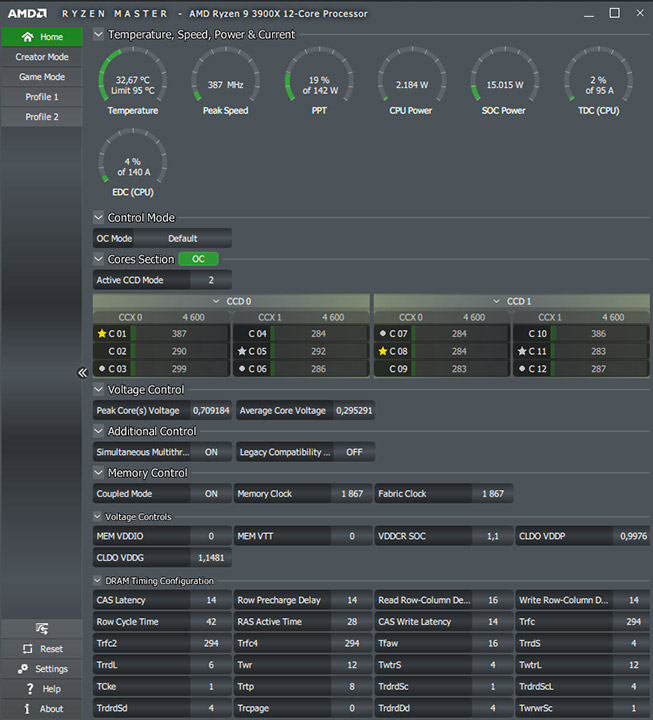The image size is (653, 720).
Task: Click the VDDCR SOC value 1,1
Action: pos(493,536)
